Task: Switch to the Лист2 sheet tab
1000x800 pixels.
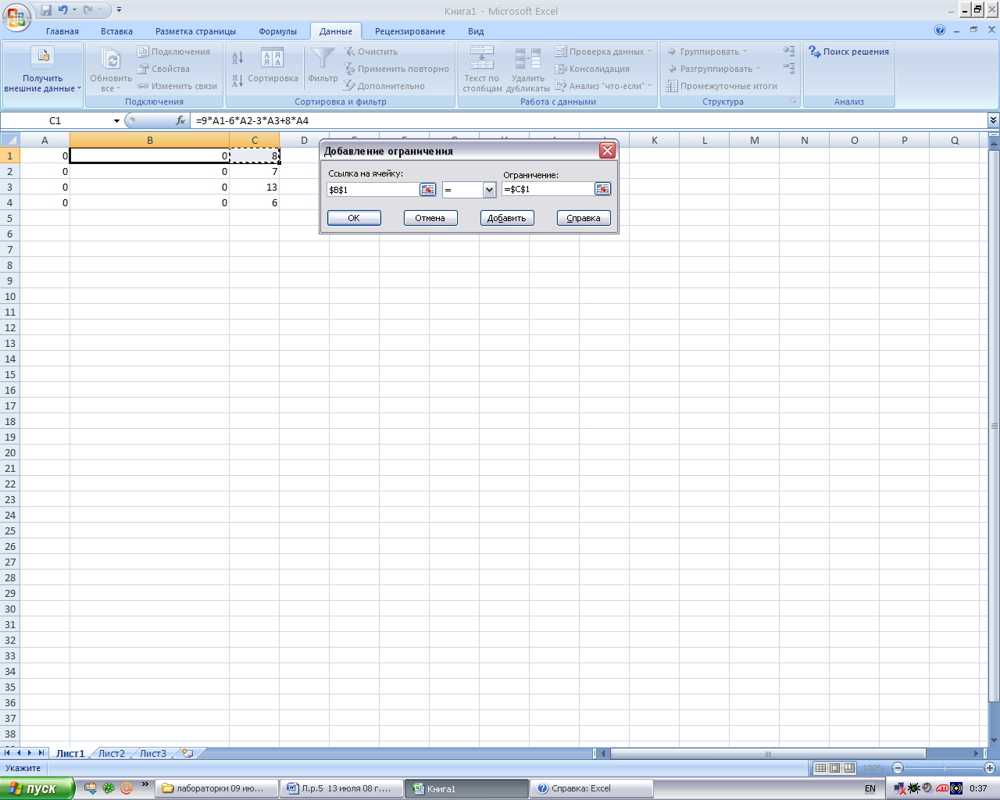Action: coord(111,753)
